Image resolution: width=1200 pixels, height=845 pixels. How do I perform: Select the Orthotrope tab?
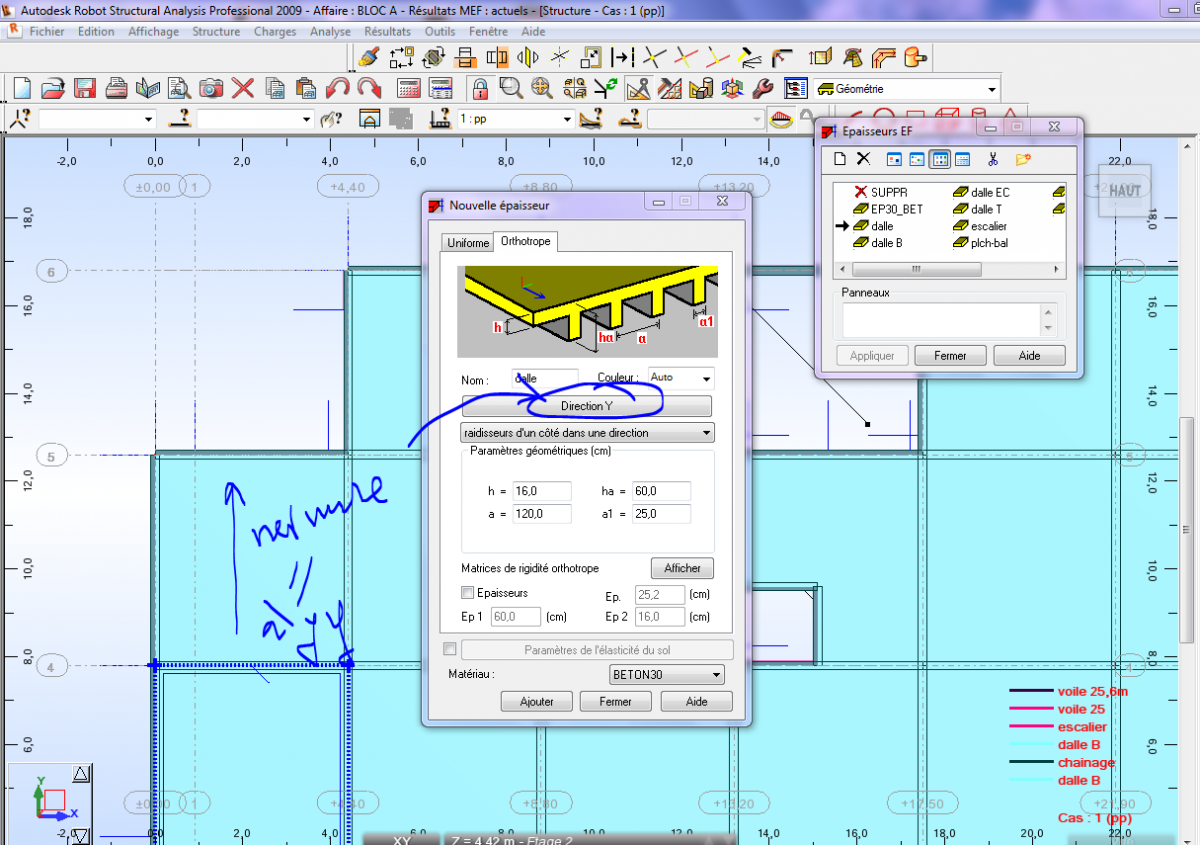pos(526,241)
